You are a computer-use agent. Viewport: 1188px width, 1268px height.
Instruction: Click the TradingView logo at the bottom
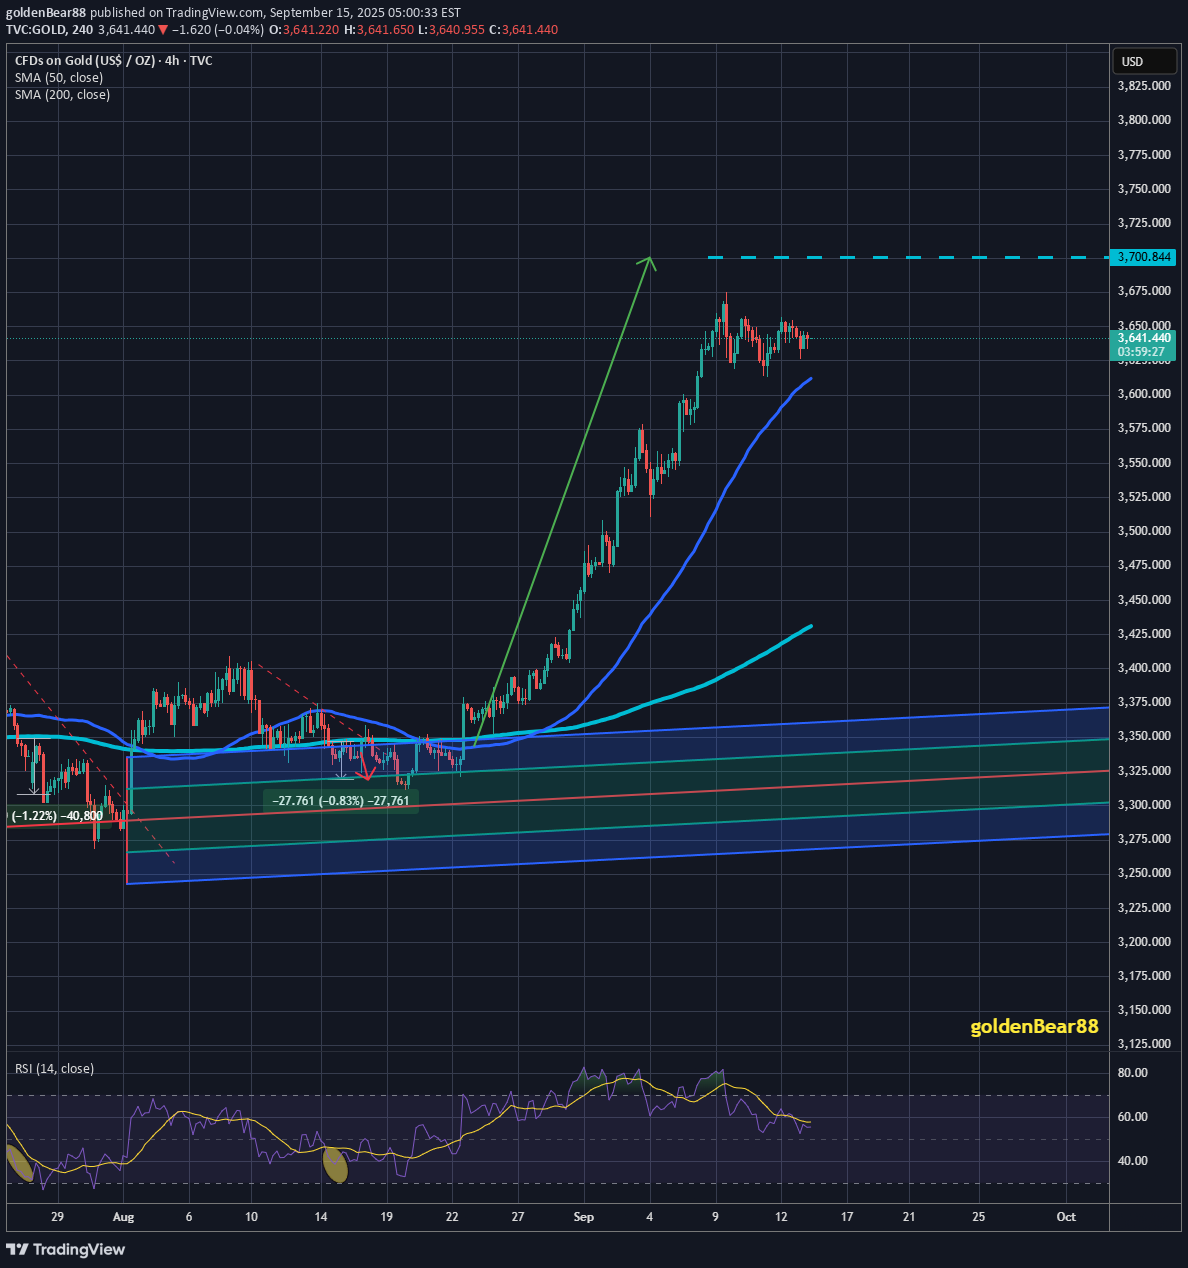tap(66, 1249)
